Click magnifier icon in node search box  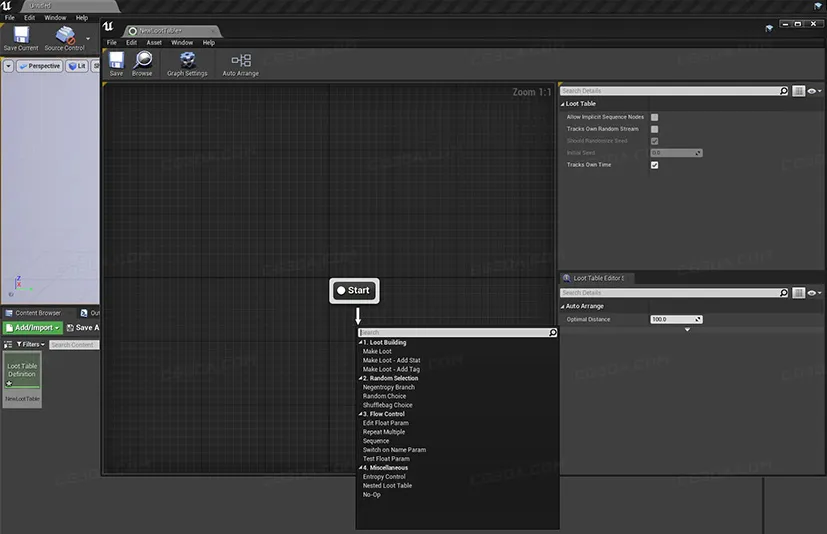(x=552, y=332)
